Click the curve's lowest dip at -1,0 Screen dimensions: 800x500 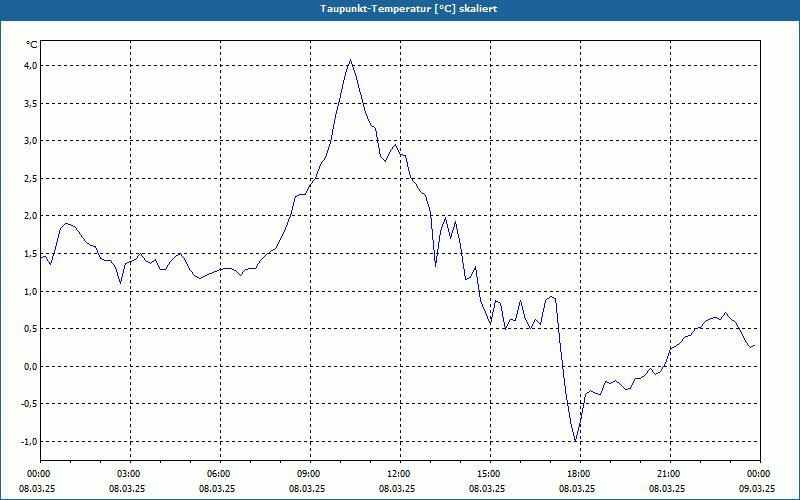click(x=576, y=441)
